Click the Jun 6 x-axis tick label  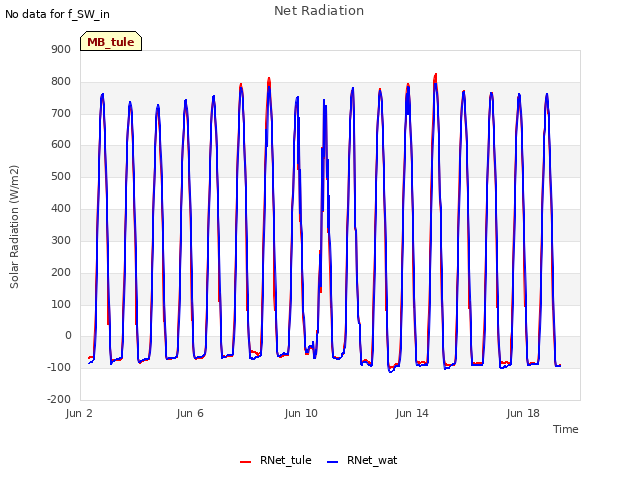(190, 413)
